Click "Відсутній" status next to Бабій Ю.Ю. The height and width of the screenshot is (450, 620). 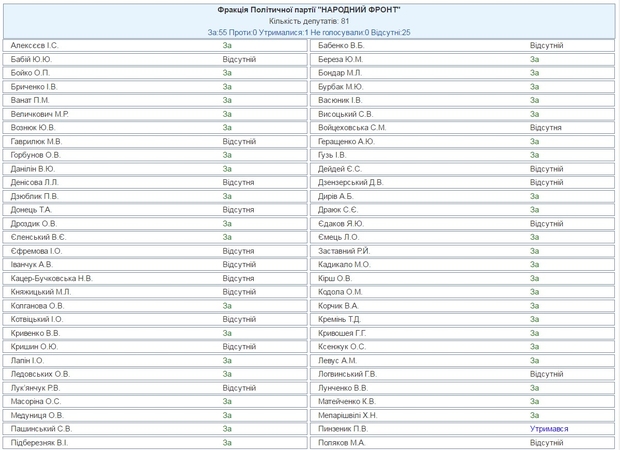(239, 59)
